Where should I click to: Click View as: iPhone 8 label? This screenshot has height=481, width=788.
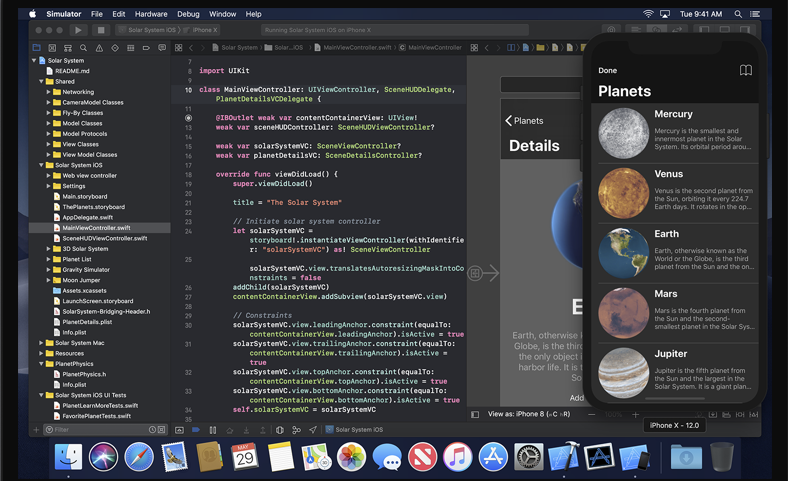click(529, 414)
